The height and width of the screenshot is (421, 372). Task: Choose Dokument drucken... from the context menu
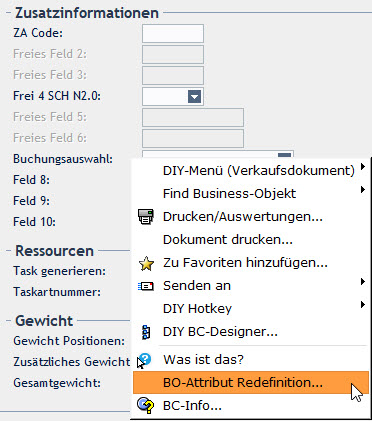228,240
